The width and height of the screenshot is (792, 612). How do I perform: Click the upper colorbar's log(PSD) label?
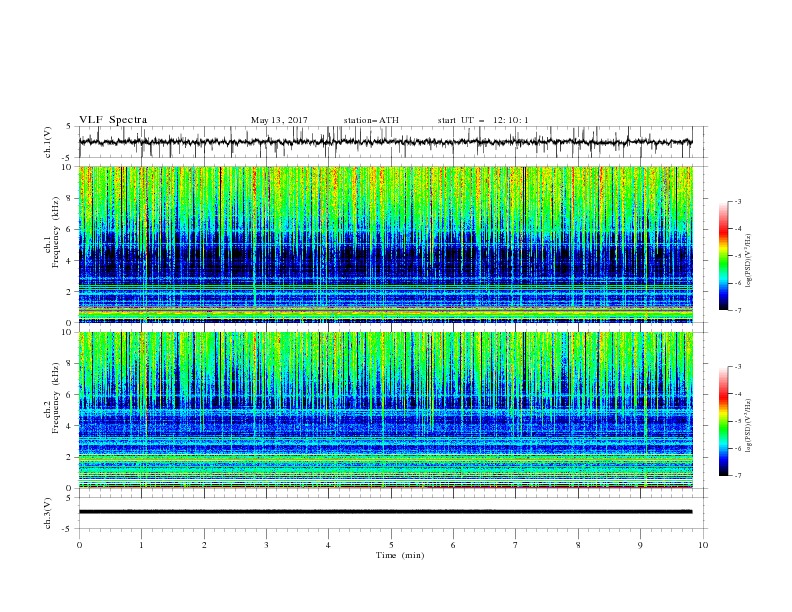(748, 261)
